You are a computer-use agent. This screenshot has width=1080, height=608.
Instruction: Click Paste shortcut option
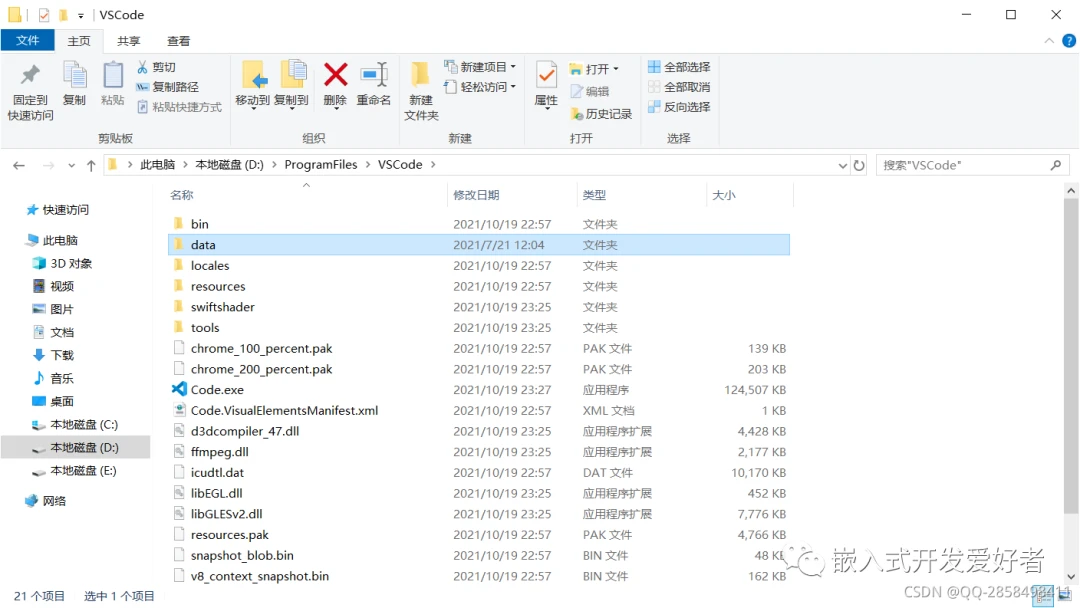click(x=179, y=107)
